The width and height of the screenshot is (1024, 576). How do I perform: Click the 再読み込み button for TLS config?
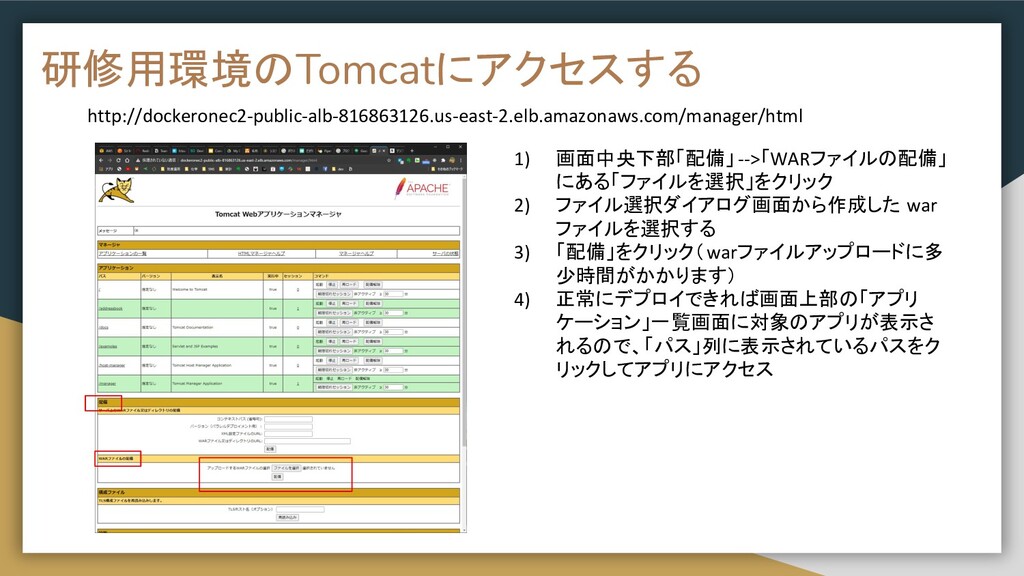click(287, 517)
